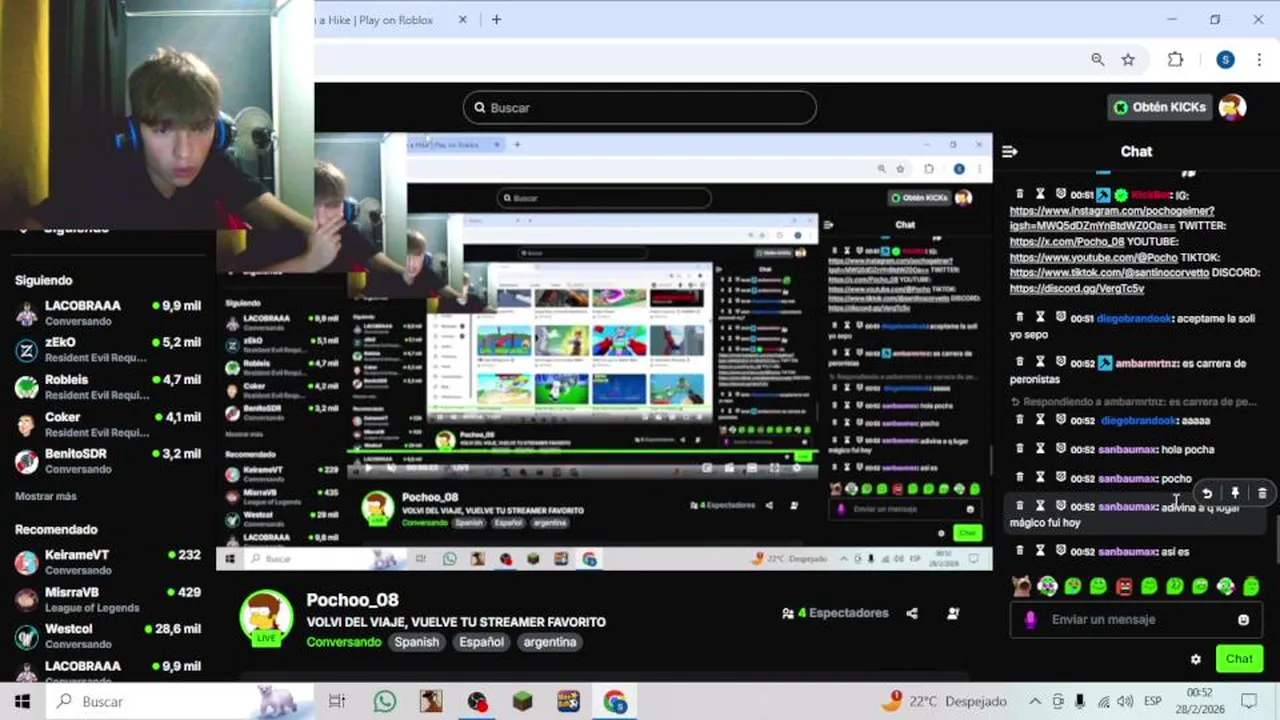Delete ambarmrtnz's 'es carrera de peronistas' message
The height and width of the screenshot is (720, 1280).
[1019, 363]
